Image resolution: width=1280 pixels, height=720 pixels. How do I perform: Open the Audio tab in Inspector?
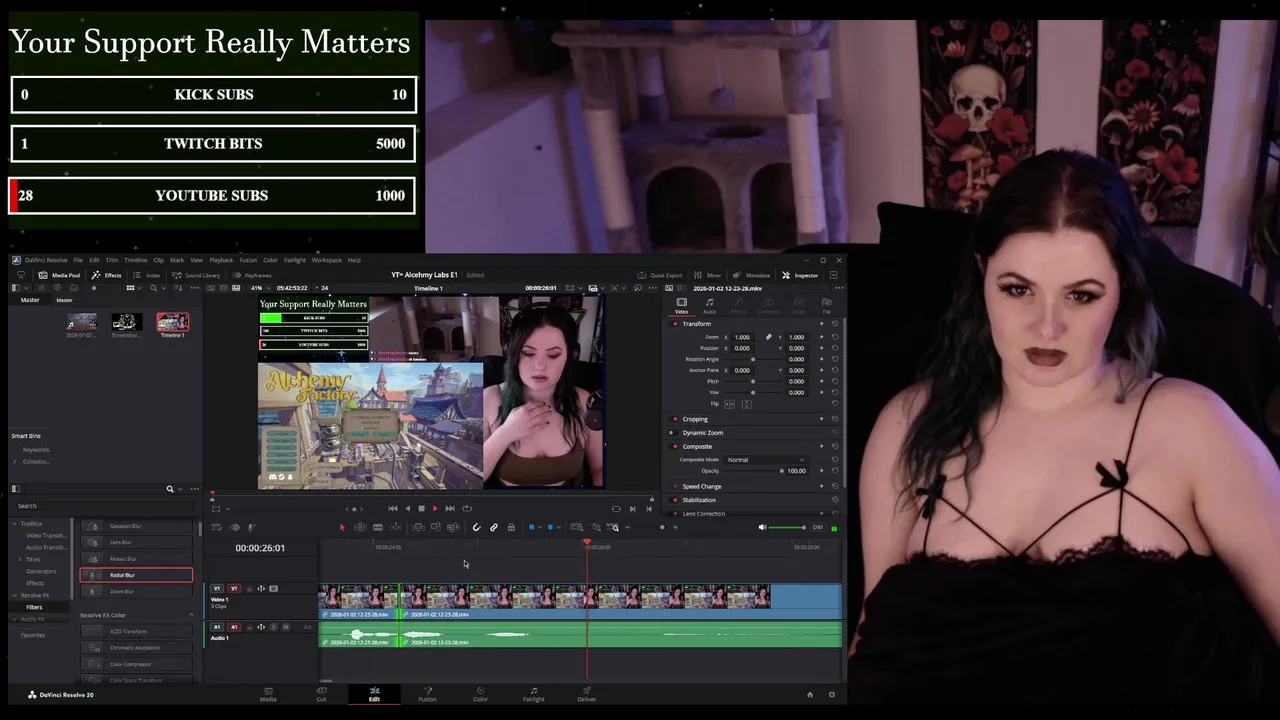[x=710, y=306]
